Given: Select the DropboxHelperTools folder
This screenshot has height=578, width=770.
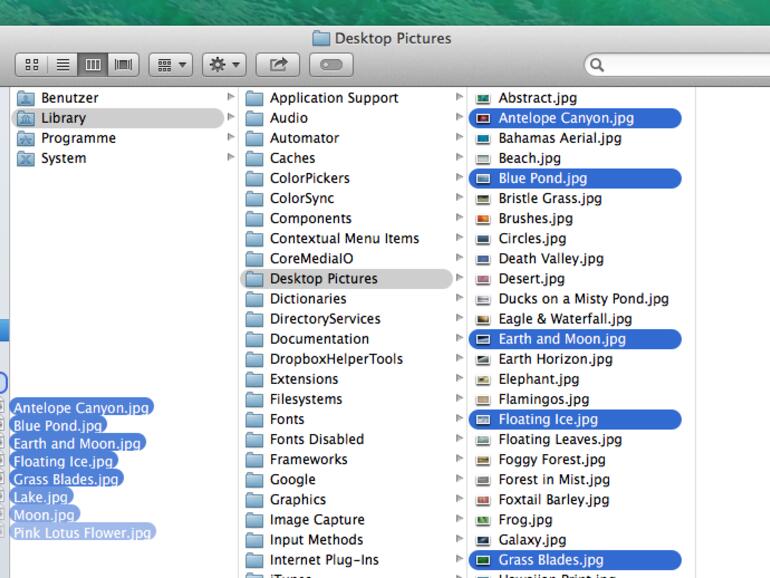Looking at the screenshot, I should 346,359.
